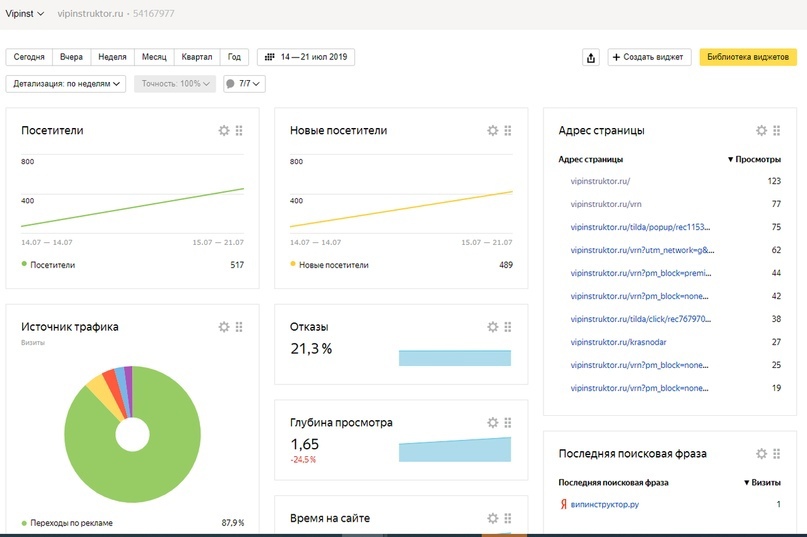The image size is (807, 537).
Task: Open link vipinstruktor.ru/vrn?pm_block=premi...
Action: tap(641, 273)
